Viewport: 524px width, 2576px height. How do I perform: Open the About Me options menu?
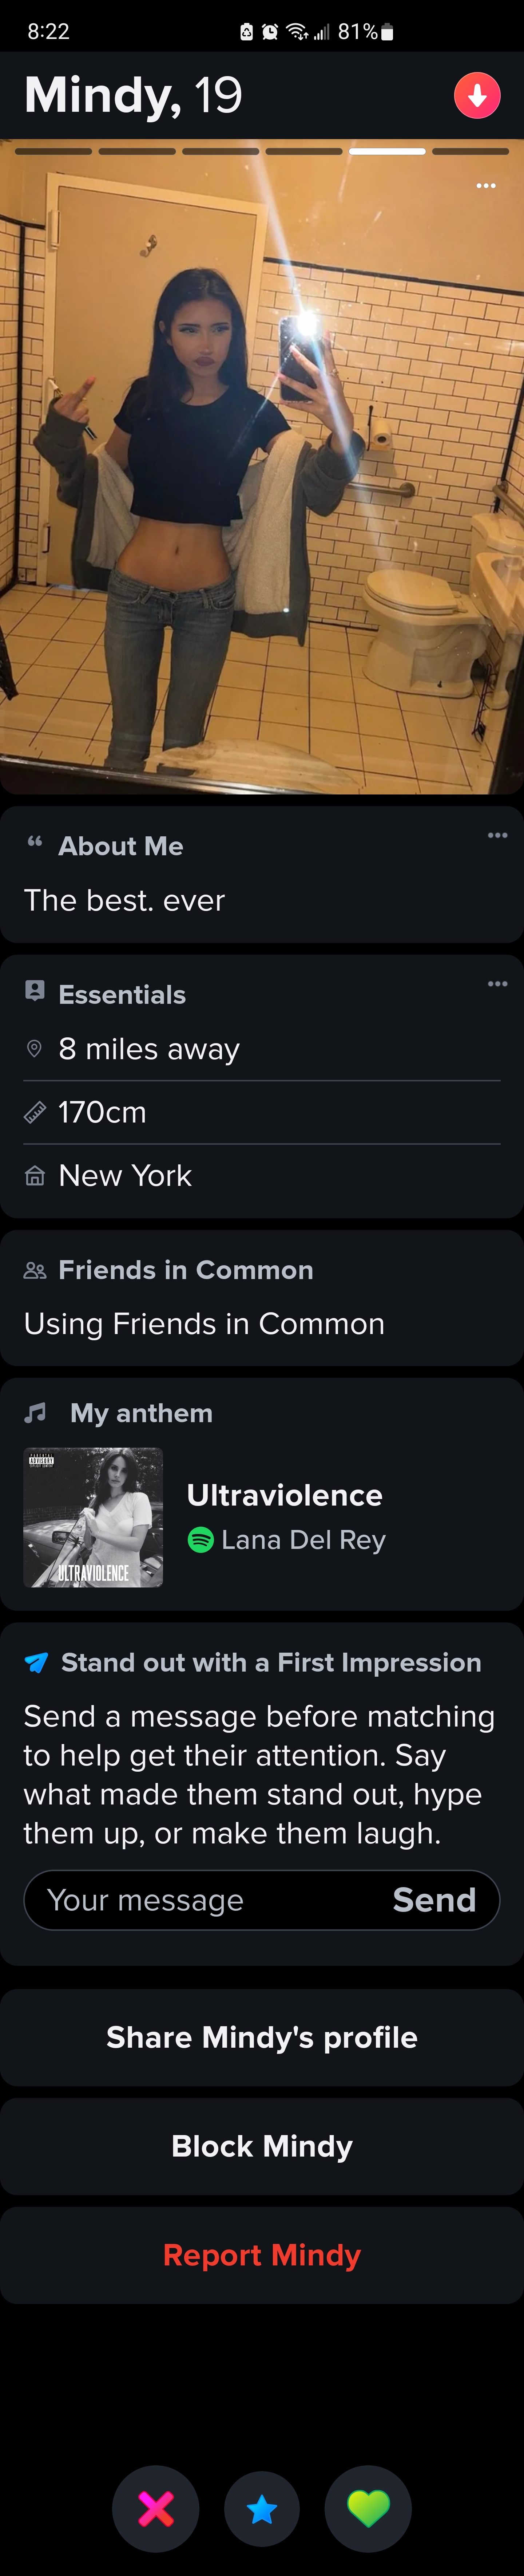click(x=497, y=835)
